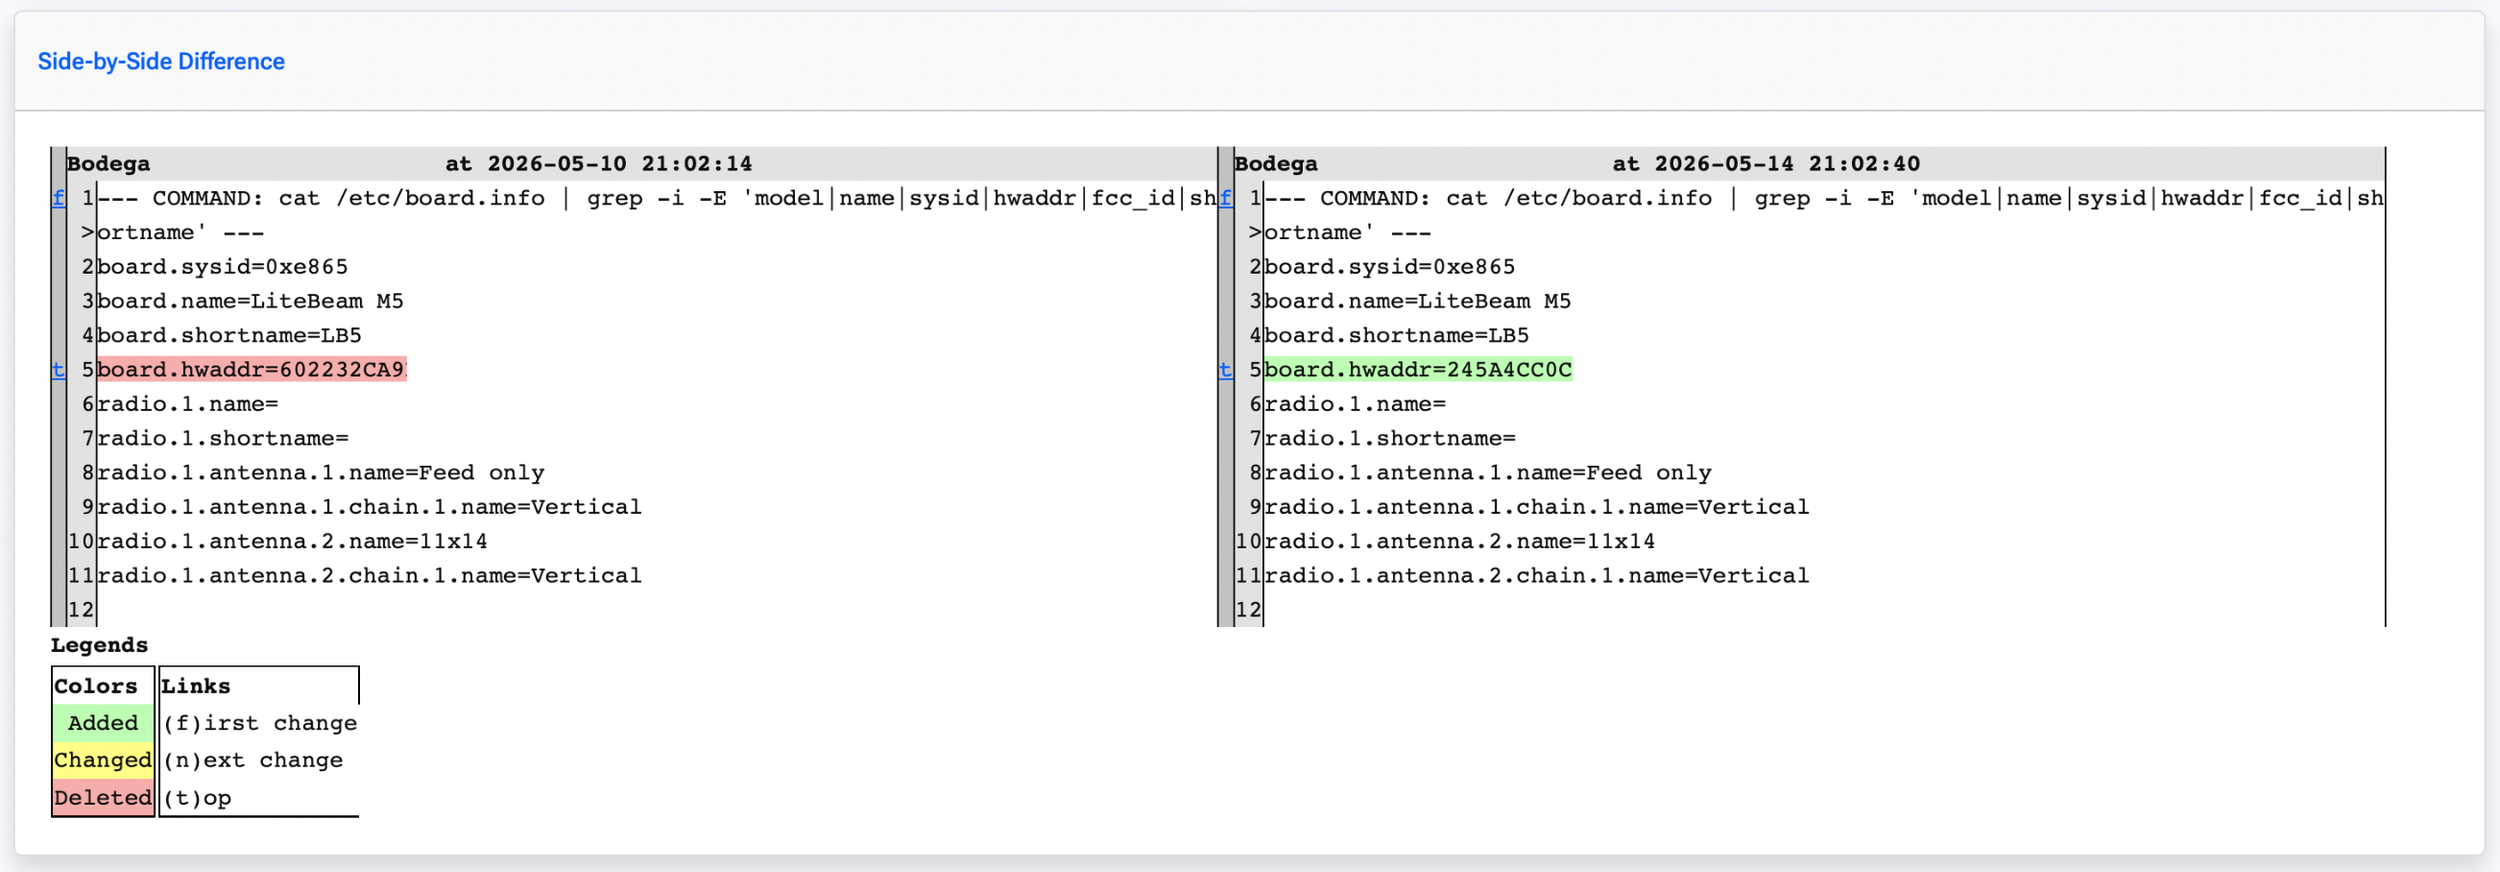The height and width of the screenshot is (872, 2500).
Task: Click the Colors legend column header
Action: pos(96,686)
